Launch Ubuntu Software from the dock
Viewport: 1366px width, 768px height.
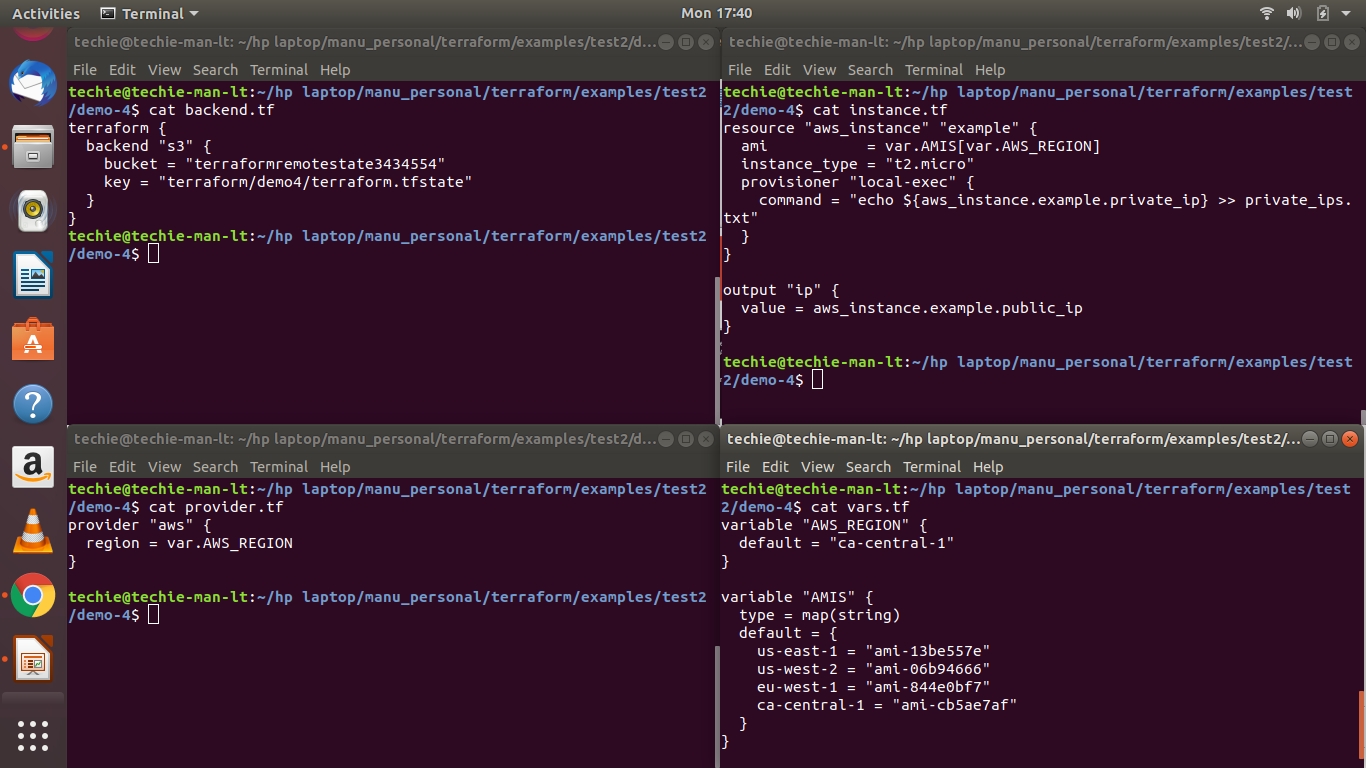tap(33, 340)
